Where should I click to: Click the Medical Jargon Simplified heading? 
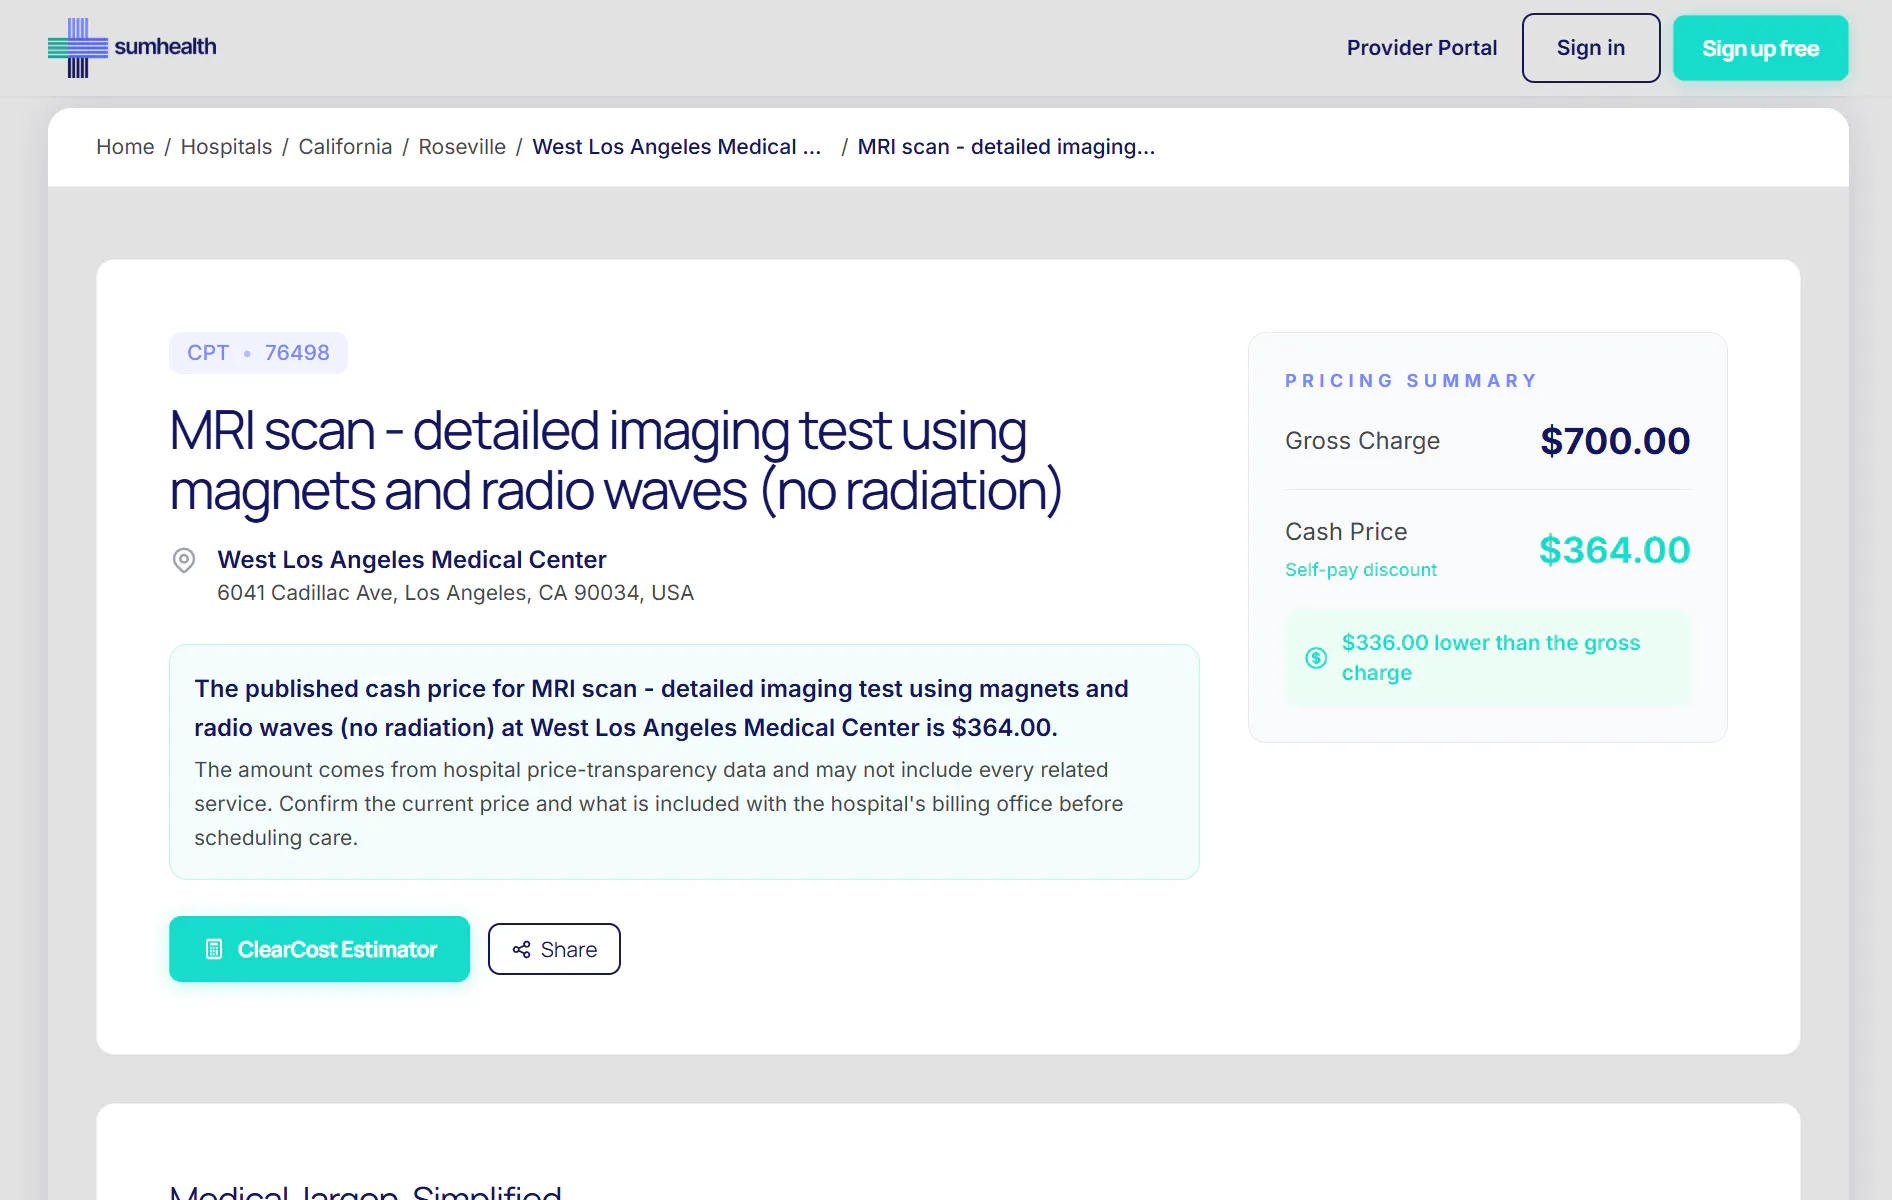[366, 1192]
